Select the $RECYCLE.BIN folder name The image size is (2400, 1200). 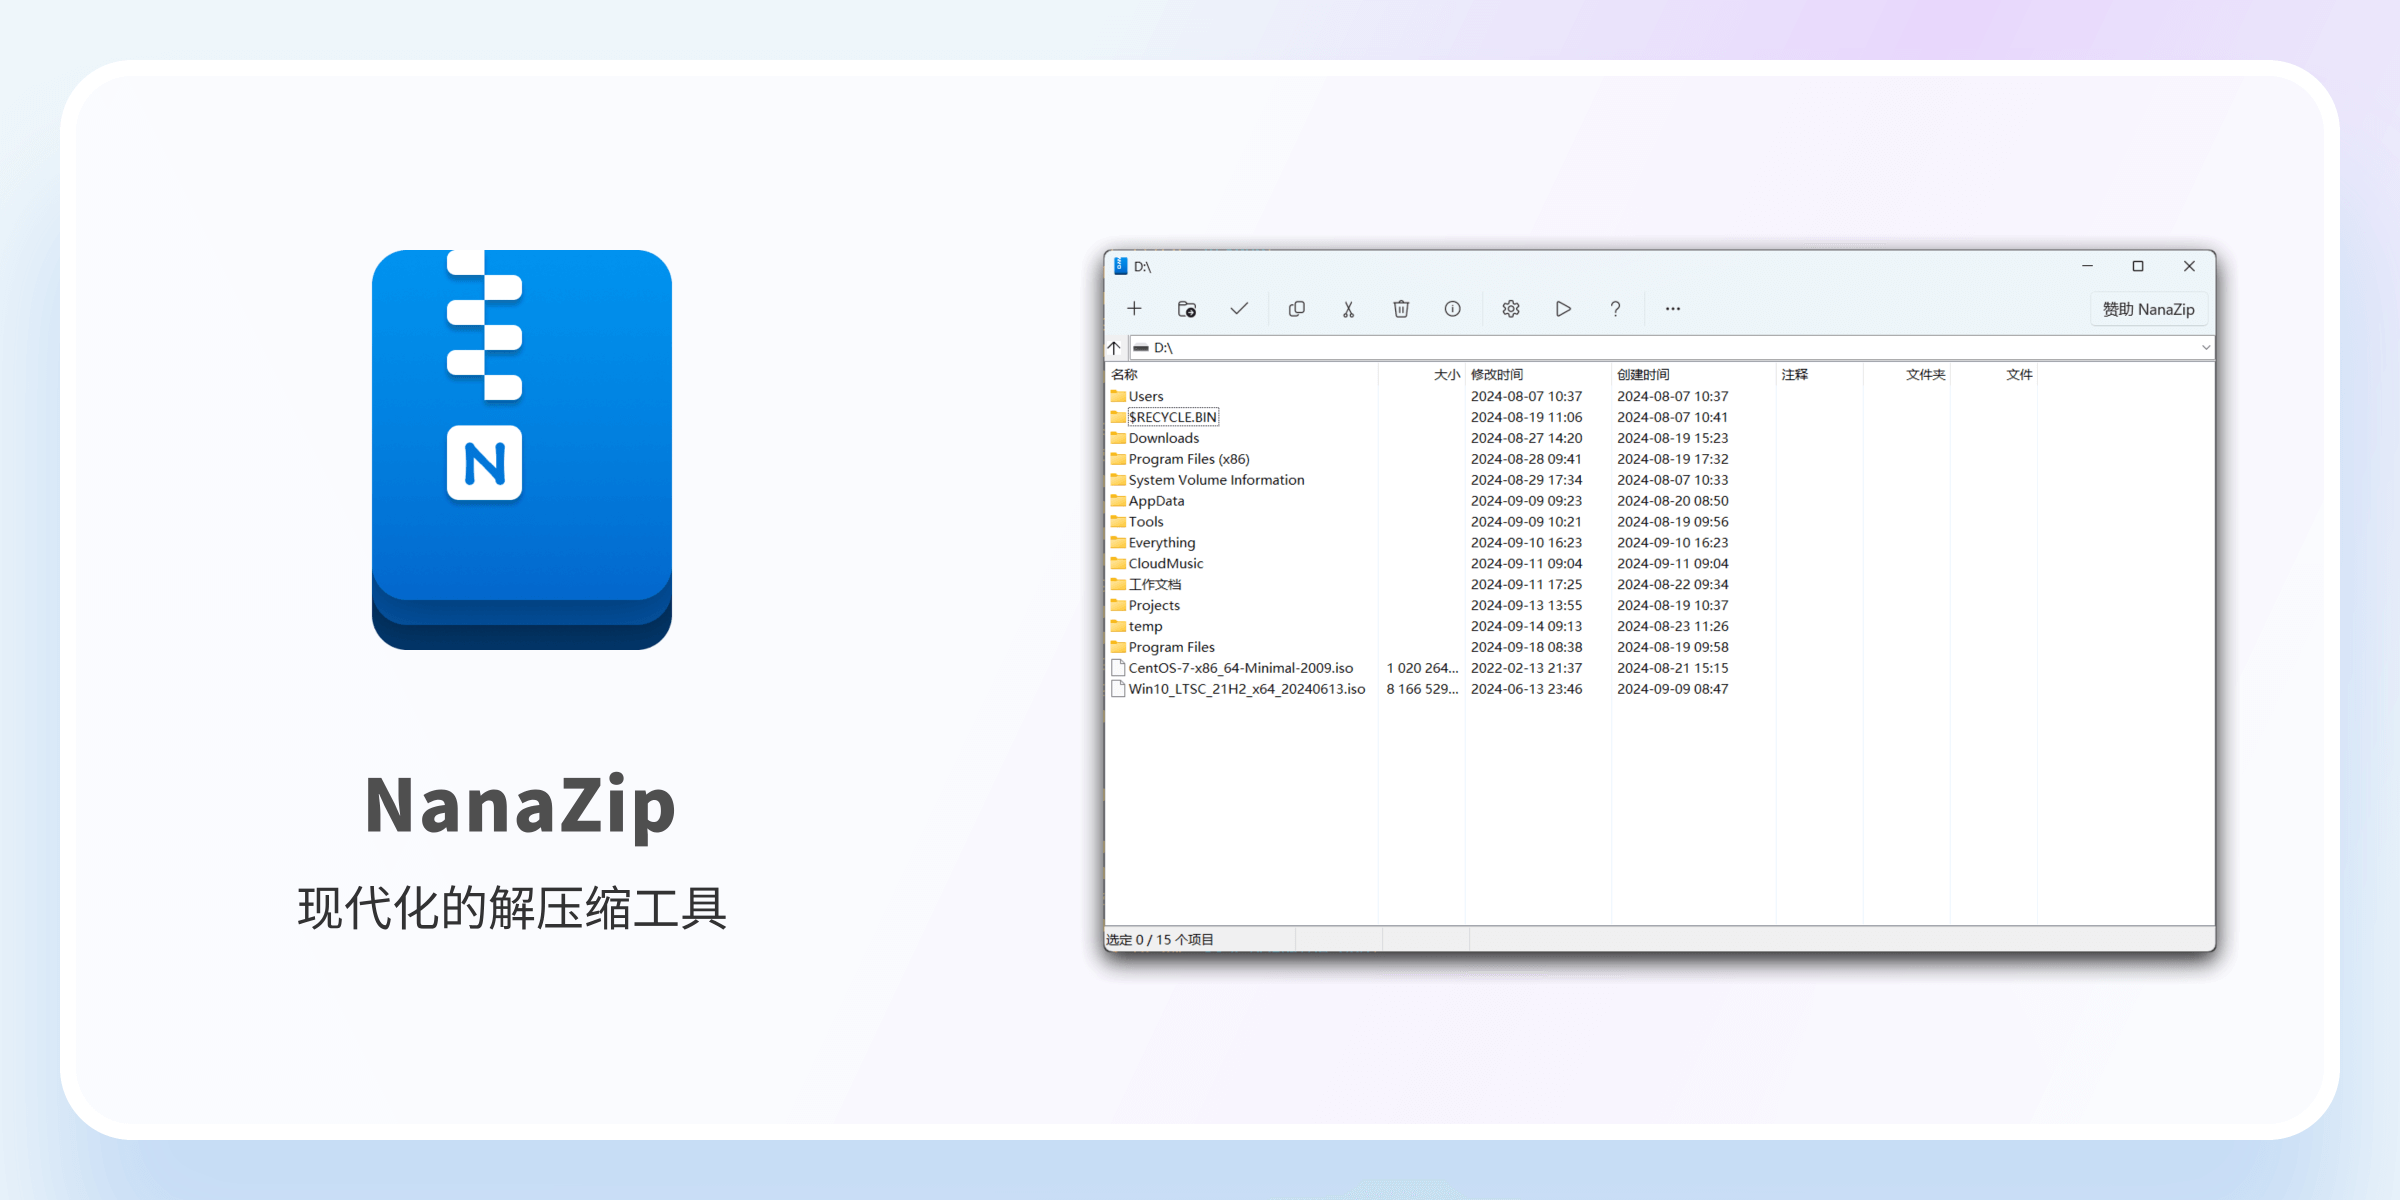1173,418
